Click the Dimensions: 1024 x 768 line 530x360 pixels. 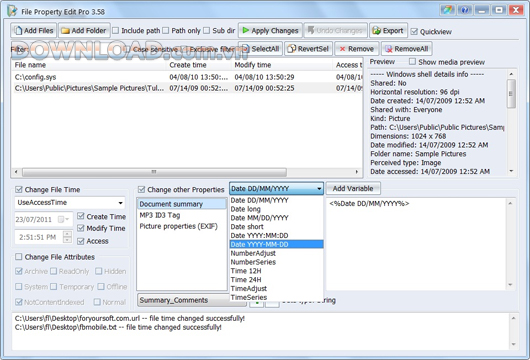click(408, 136)
